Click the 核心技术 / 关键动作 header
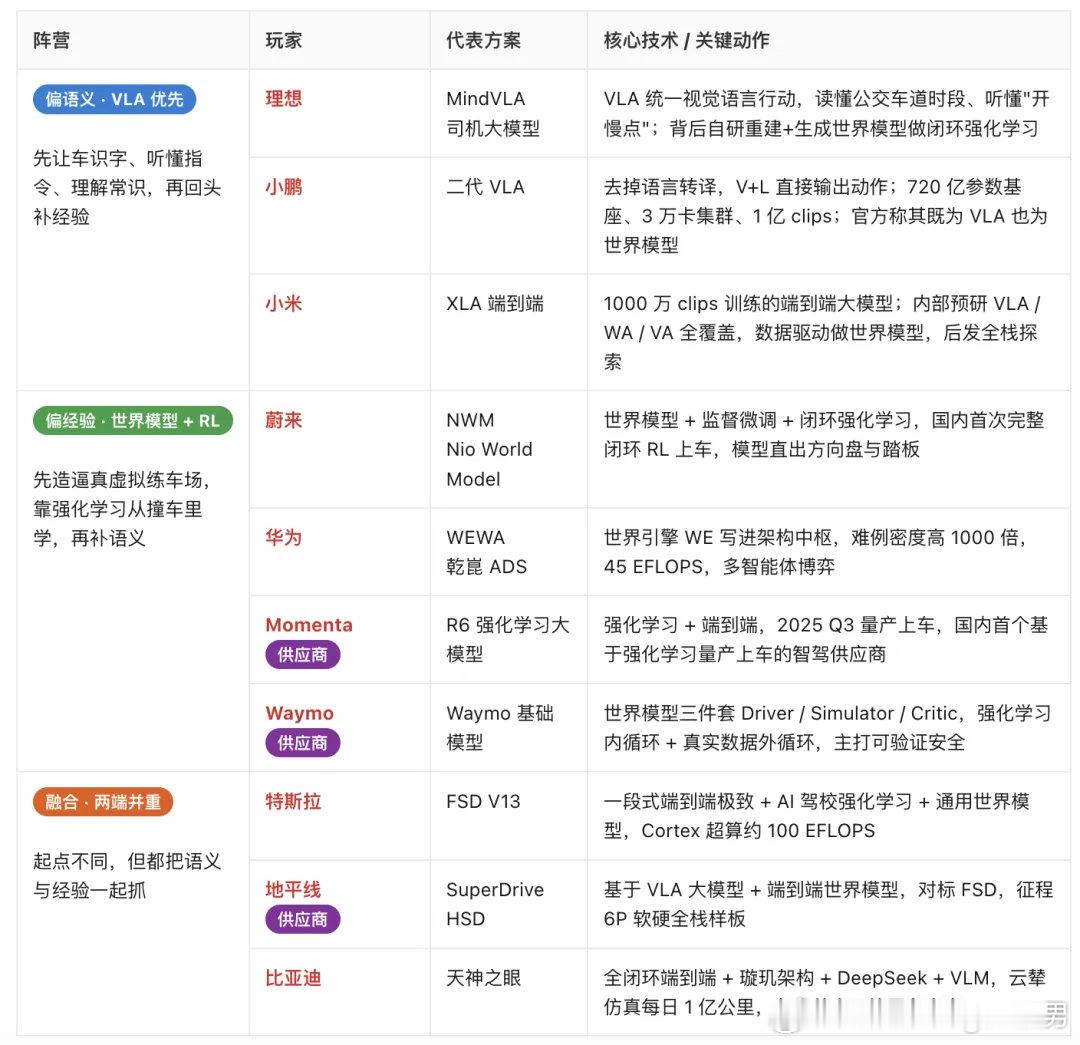Image resolution: width=1080 pixels, height=1045 pixels. tap(686, 41)
